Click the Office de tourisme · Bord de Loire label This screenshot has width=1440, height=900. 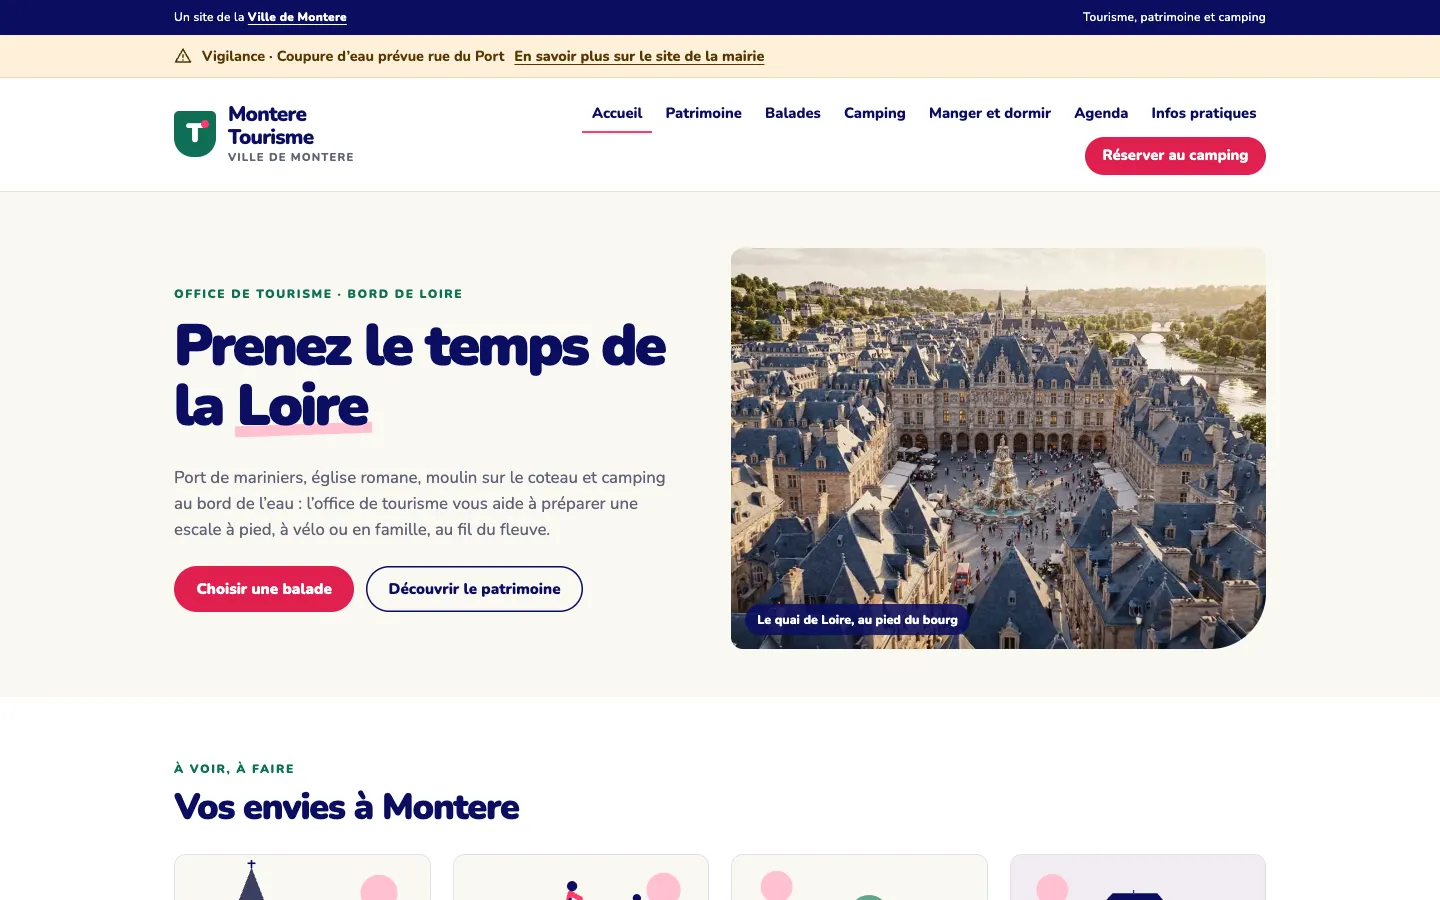(318, 294)
